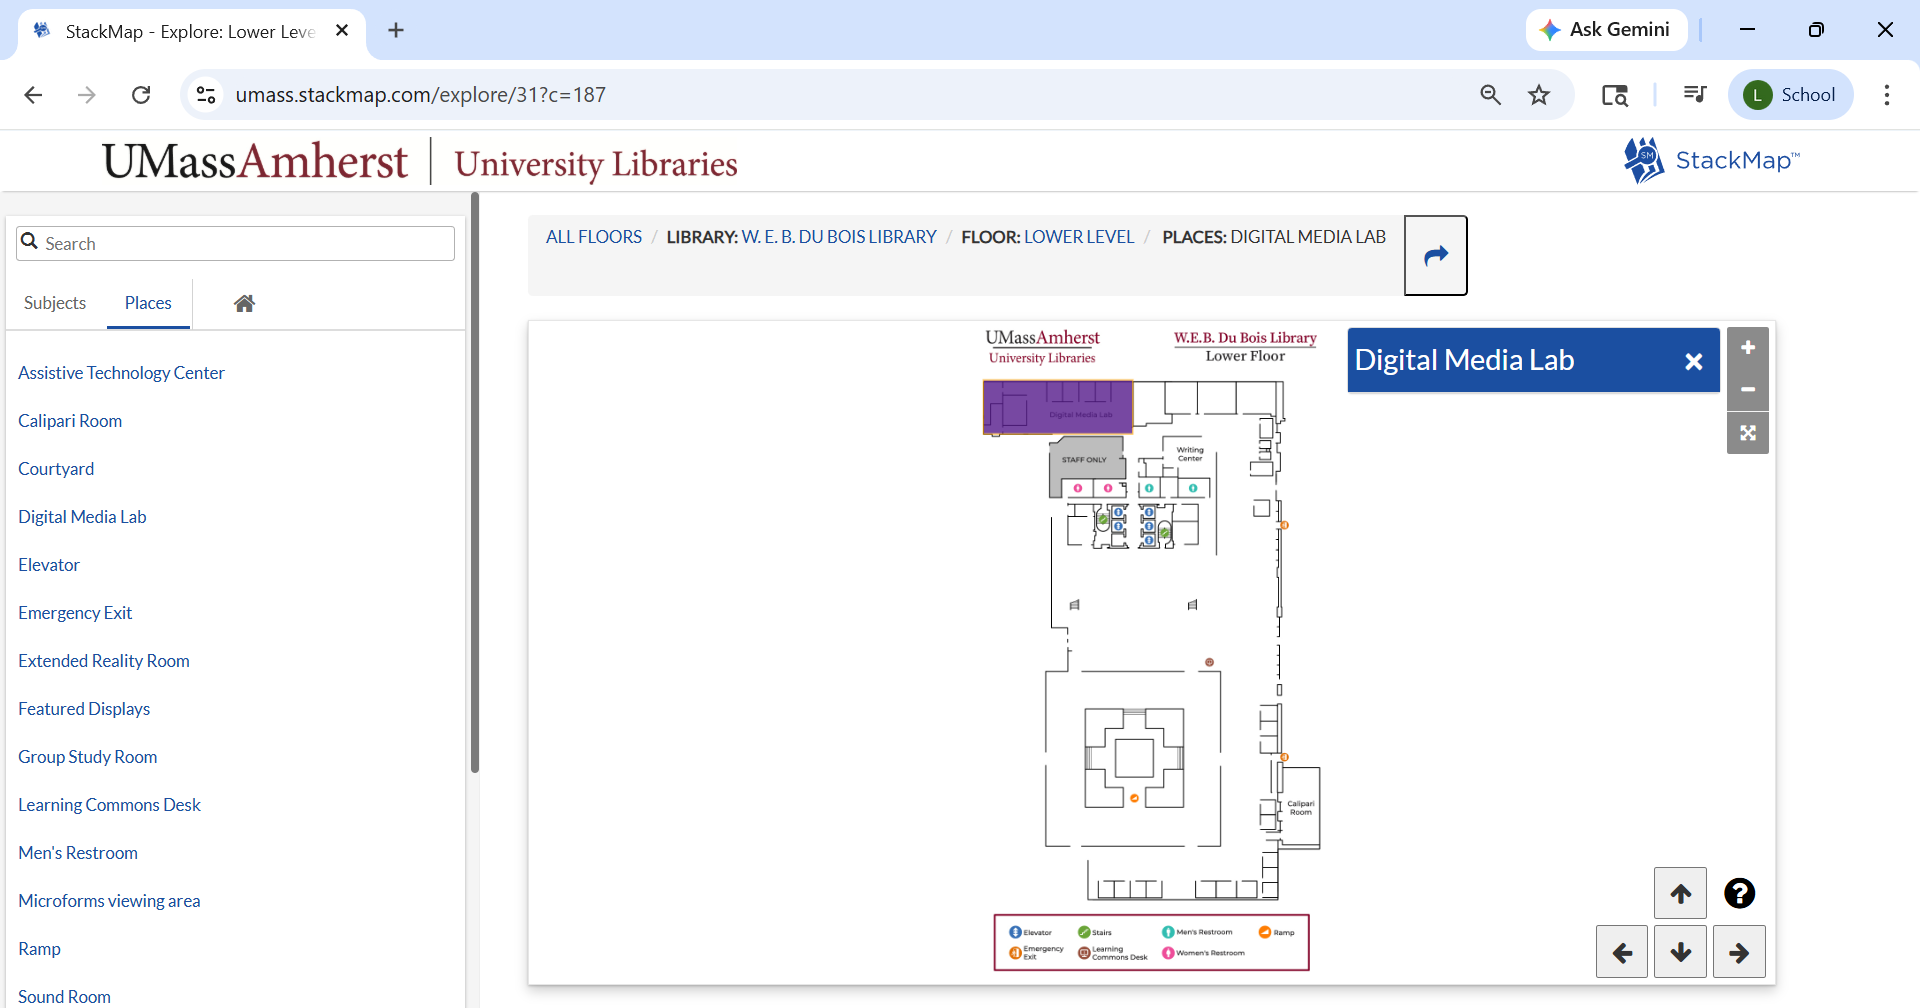The height and width of the screenshot is (1008, 1920).
Task: Share the Digital Media Lab view
Action: 1436,255
